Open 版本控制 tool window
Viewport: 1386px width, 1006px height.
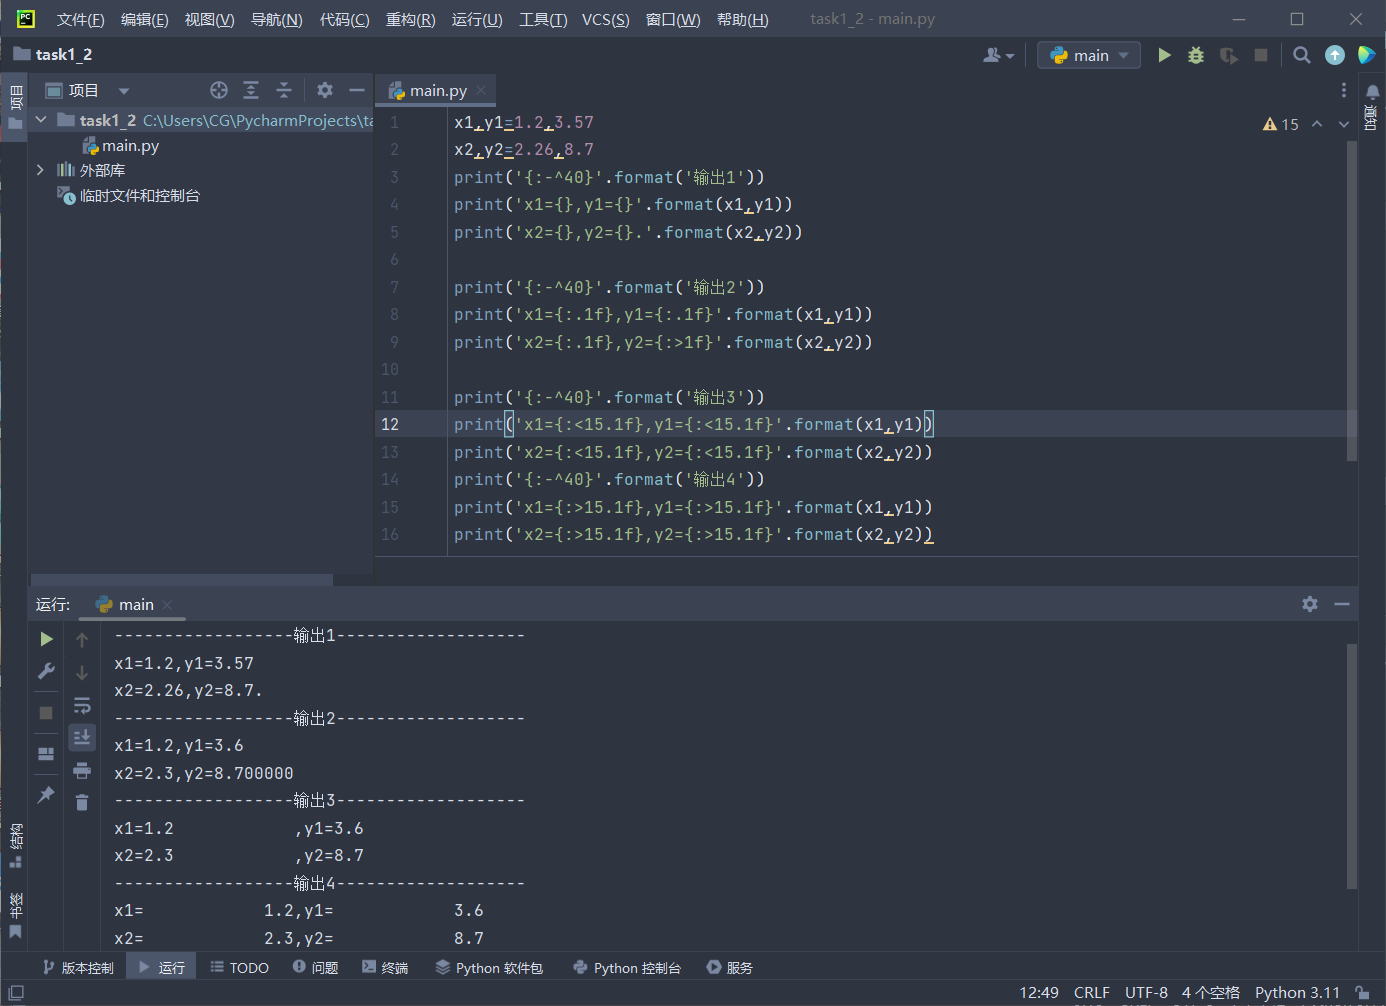78,967
